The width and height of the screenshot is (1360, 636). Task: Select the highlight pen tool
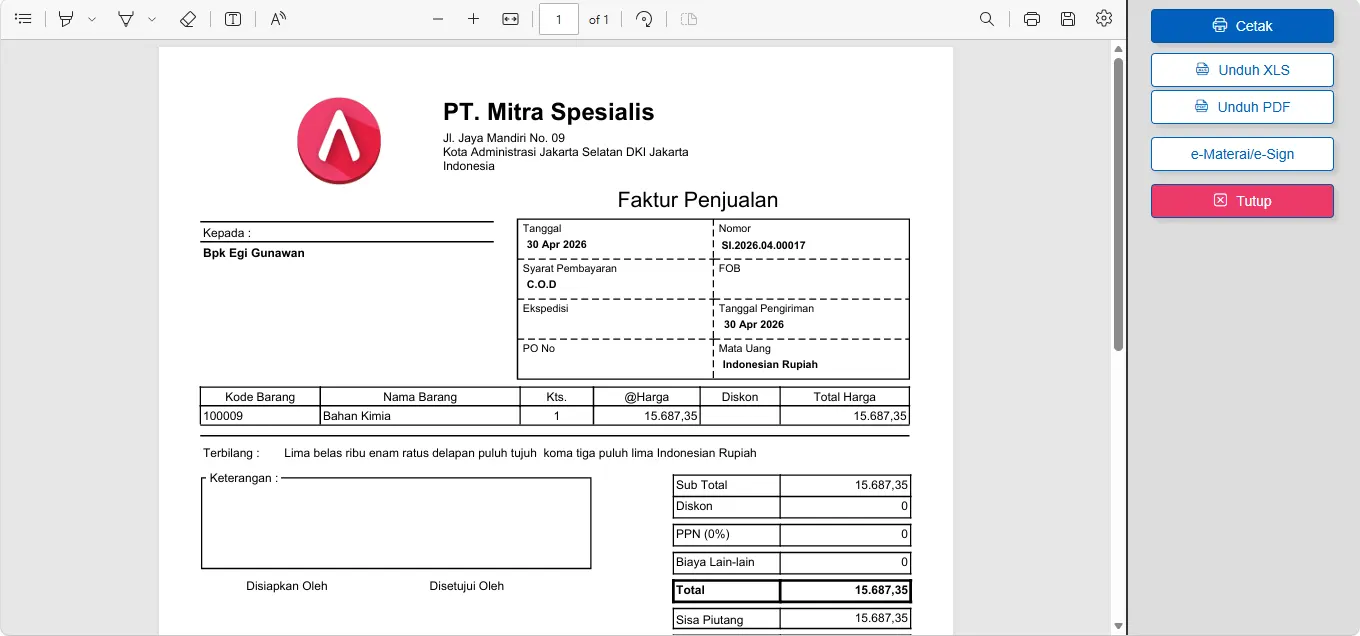(x=67, y=19)
